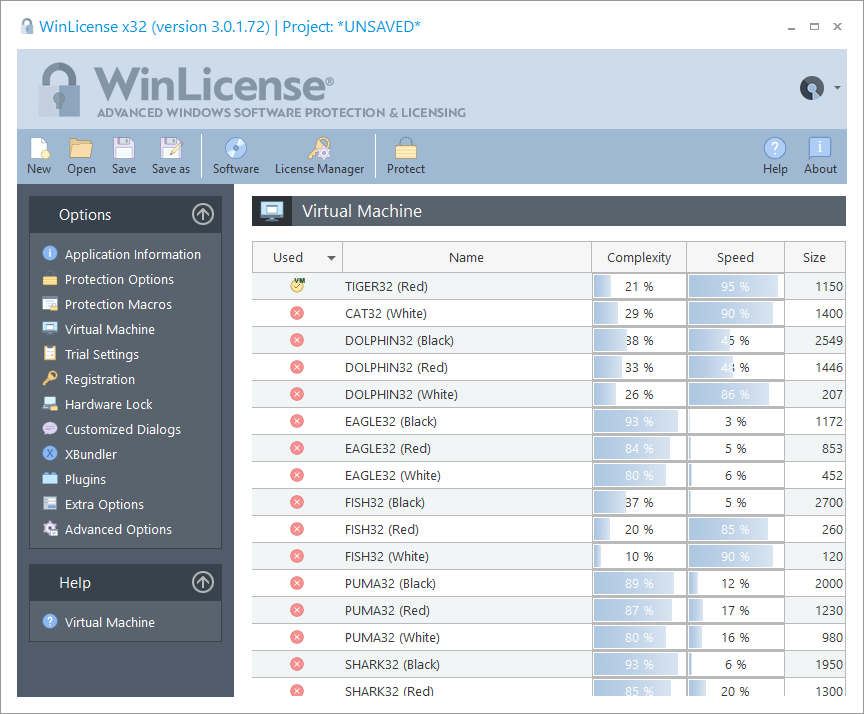Click the Customized Dialogs speech bubble icon

click(x=50, y=429)
